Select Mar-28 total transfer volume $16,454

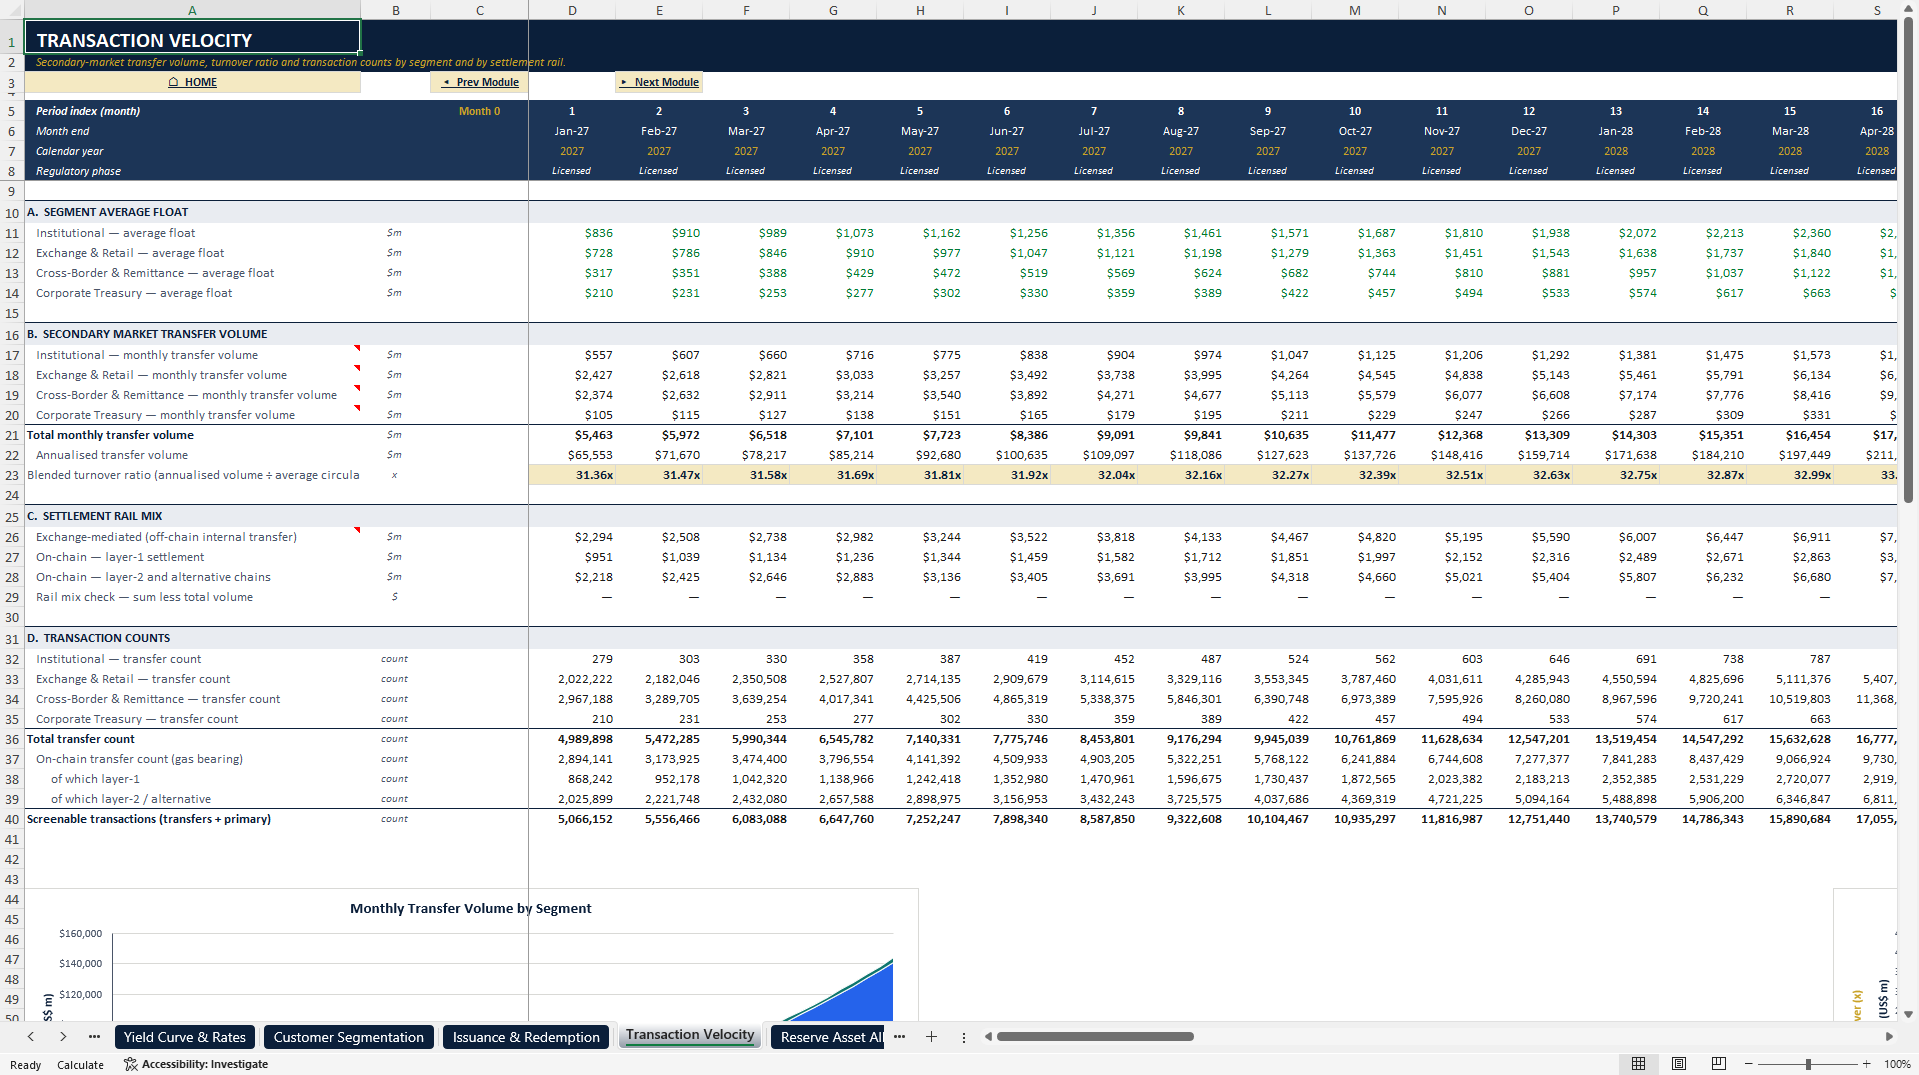pos(1790,435)
